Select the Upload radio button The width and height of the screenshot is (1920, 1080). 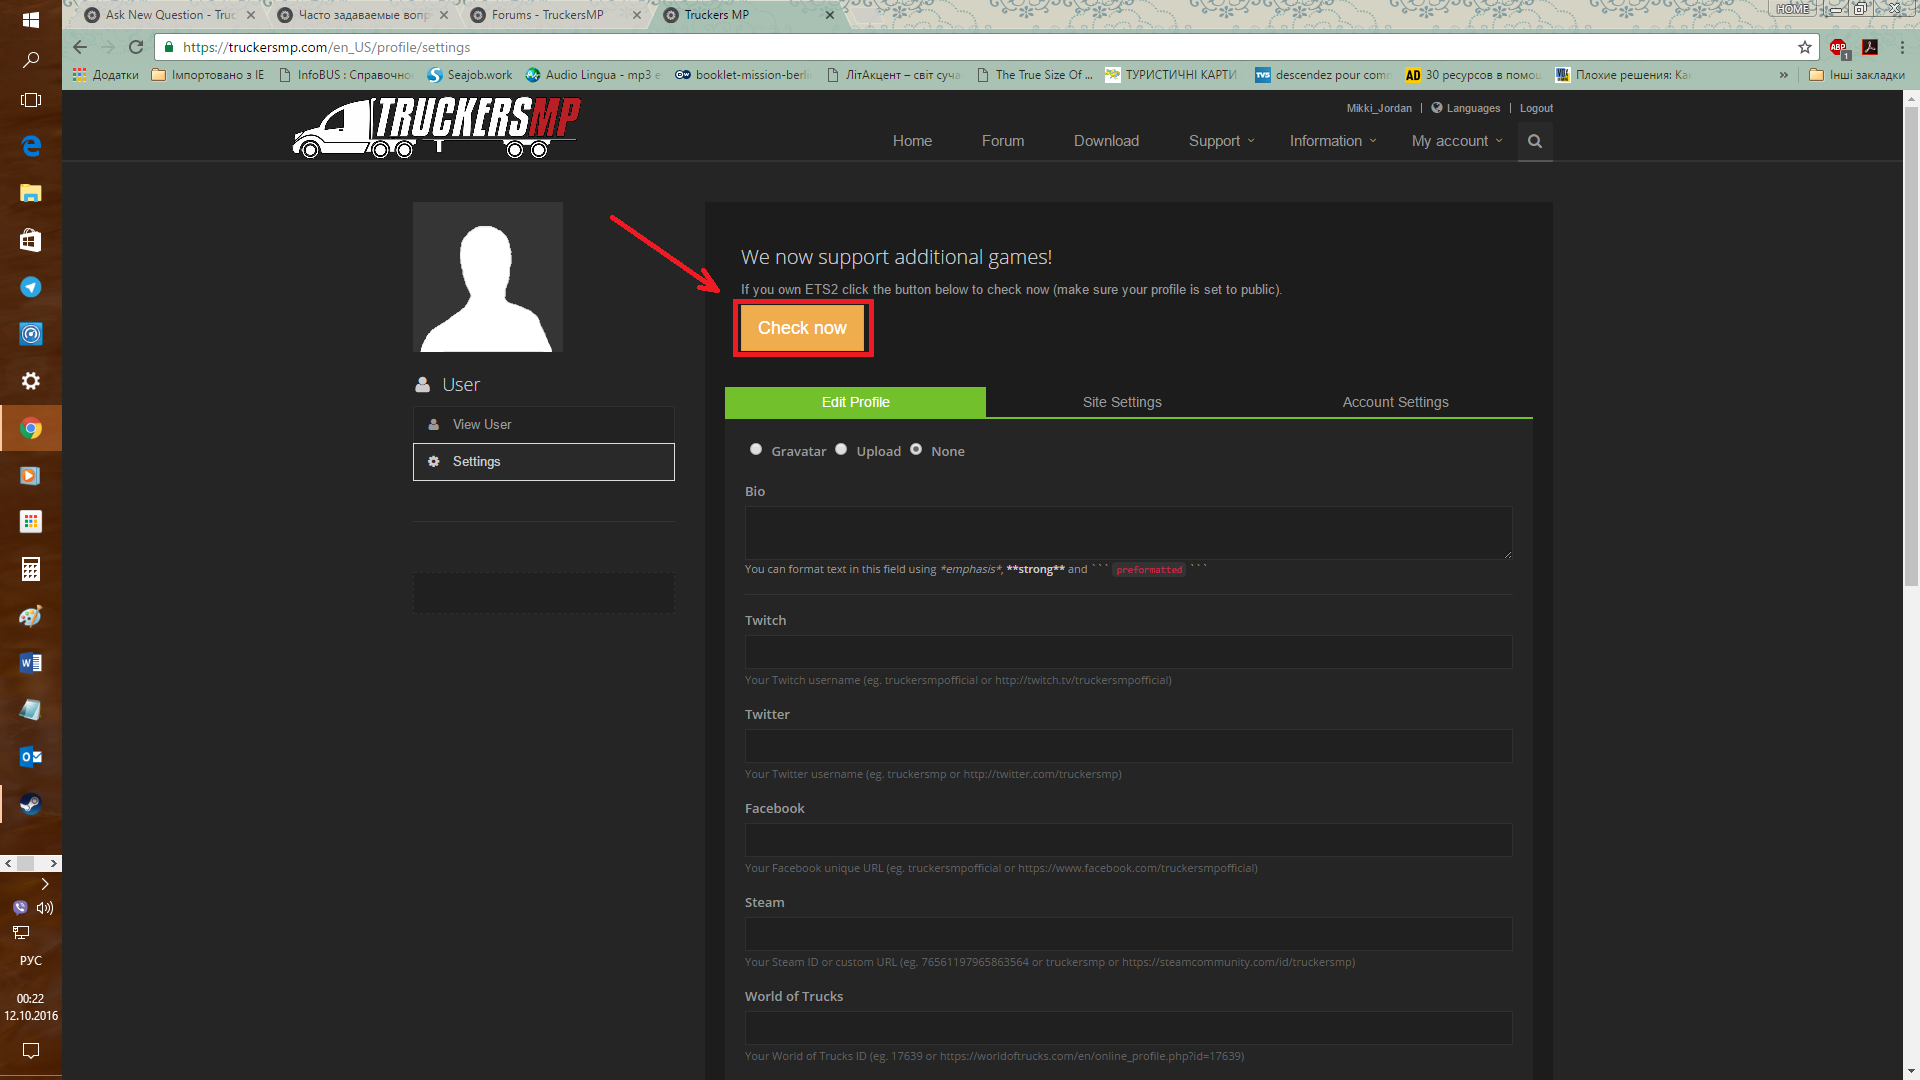click(x=840, y=450)
